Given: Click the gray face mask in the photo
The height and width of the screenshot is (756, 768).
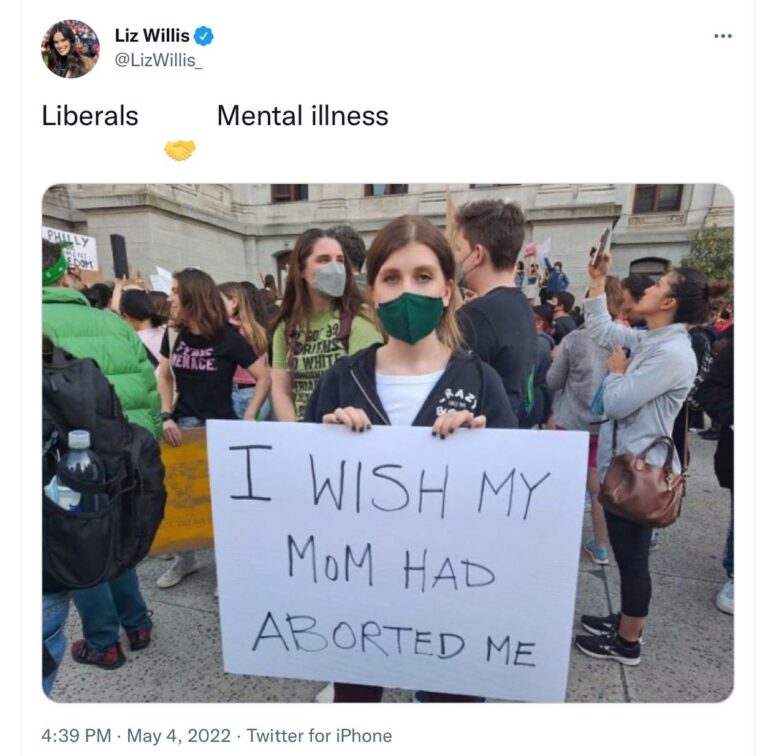Looking at the screenshot, I should tap(329, 280).
